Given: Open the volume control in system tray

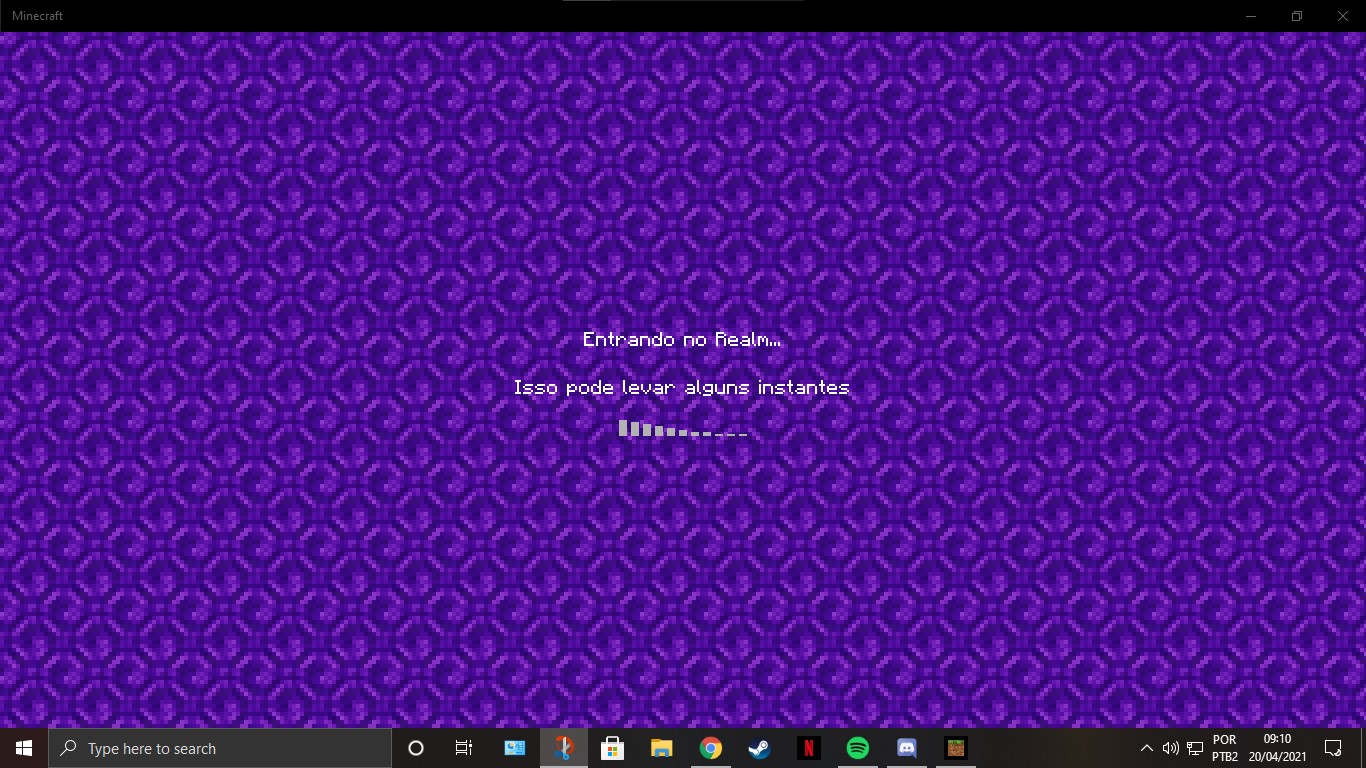Looking at the screenshot, I should click(x=1170, y=748).
